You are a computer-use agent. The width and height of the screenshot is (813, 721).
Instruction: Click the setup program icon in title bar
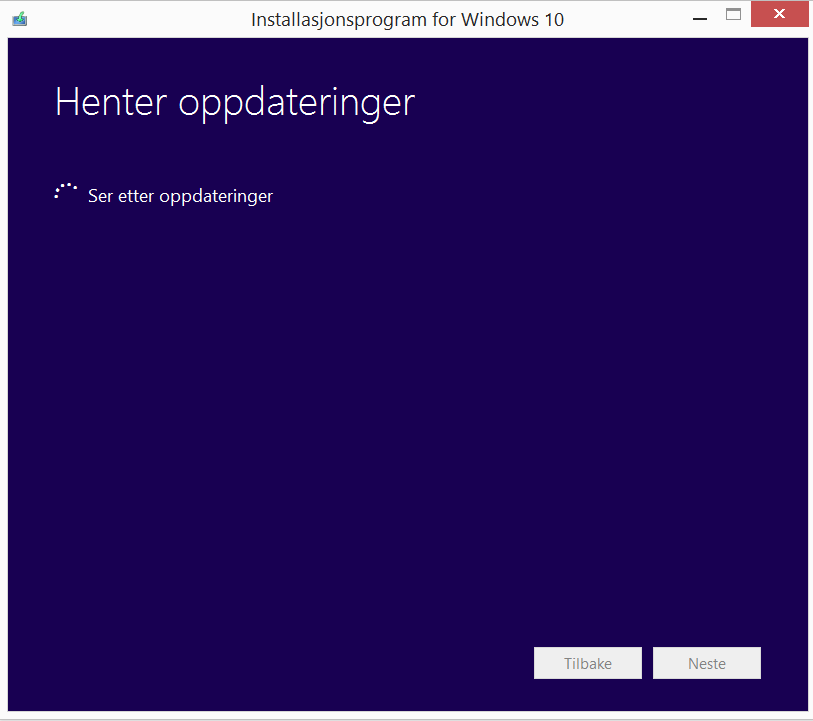pyautogui.click(x=20, y=19)
